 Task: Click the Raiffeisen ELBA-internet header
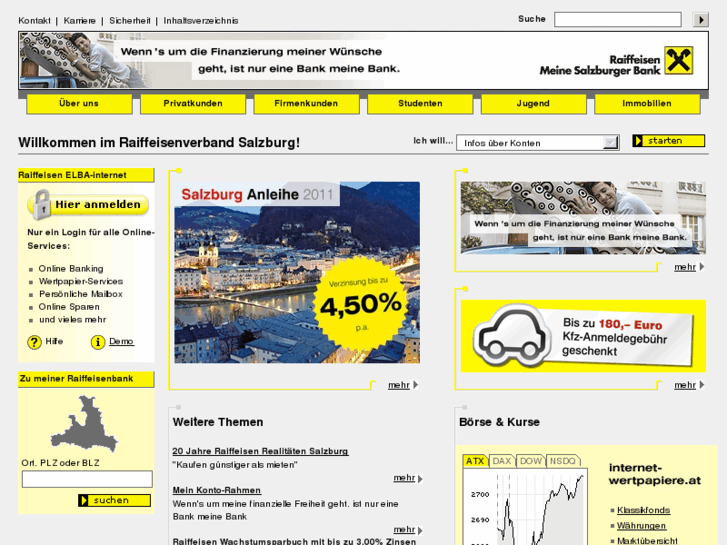pos(86,175)
